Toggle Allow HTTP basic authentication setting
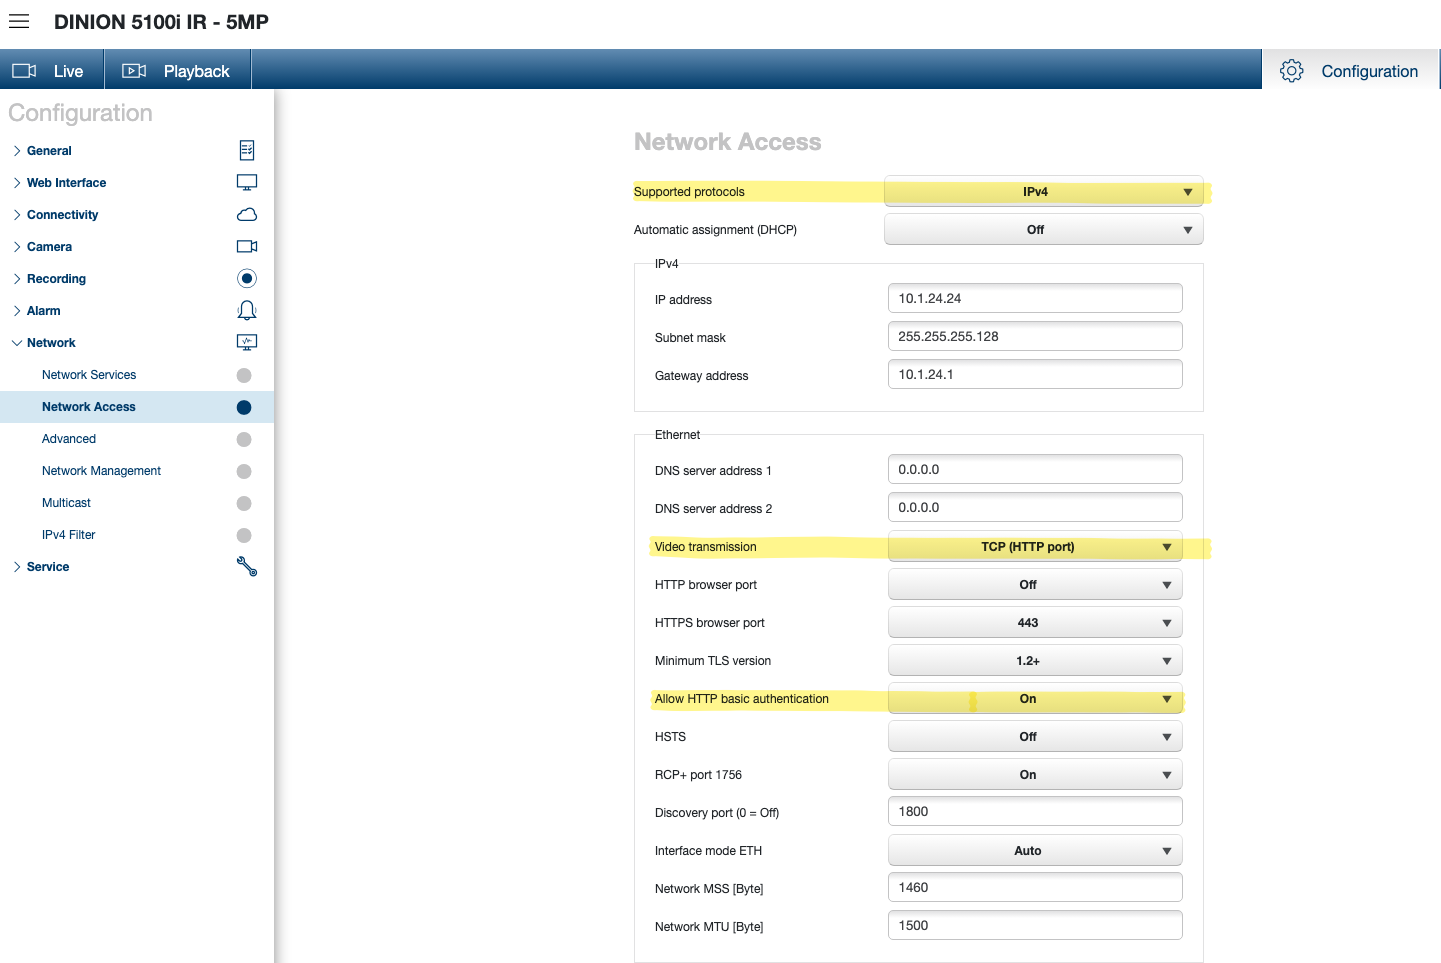The image size is (1441, 963). [1034, 699]
